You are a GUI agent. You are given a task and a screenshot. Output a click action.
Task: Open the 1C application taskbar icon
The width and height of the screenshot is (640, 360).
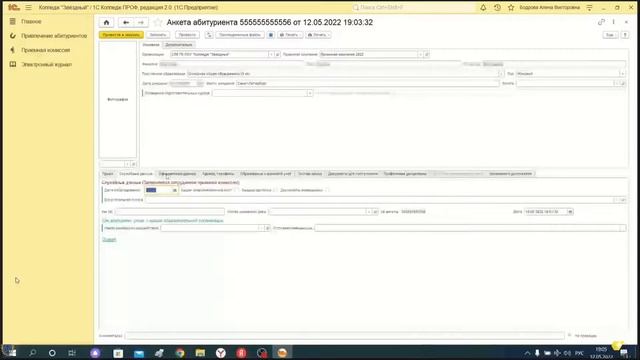point(282,353)
